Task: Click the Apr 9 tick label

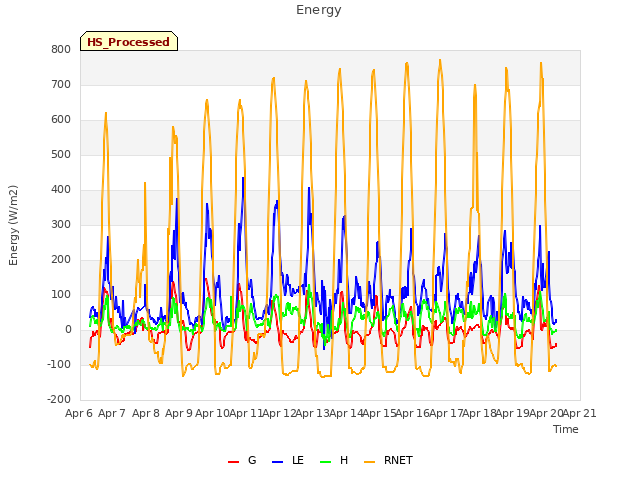Action: pos(179,413)
